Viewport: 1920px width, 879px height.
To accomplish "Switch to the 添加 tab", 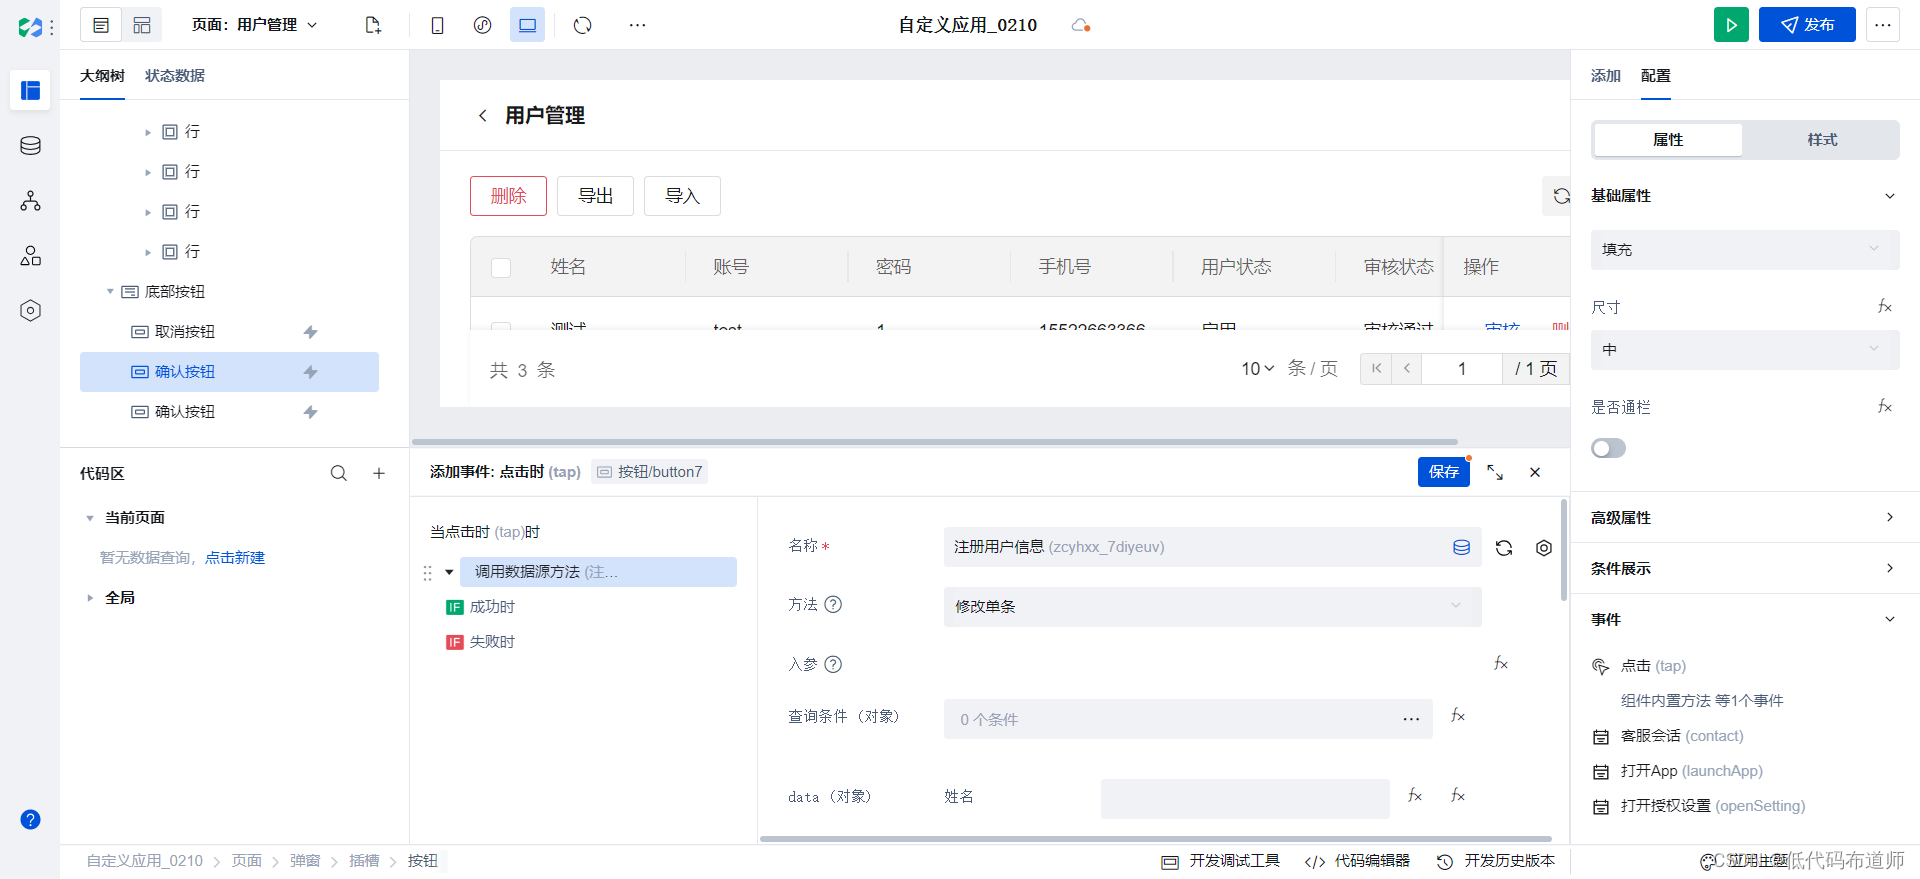I will pos(1606,76).
